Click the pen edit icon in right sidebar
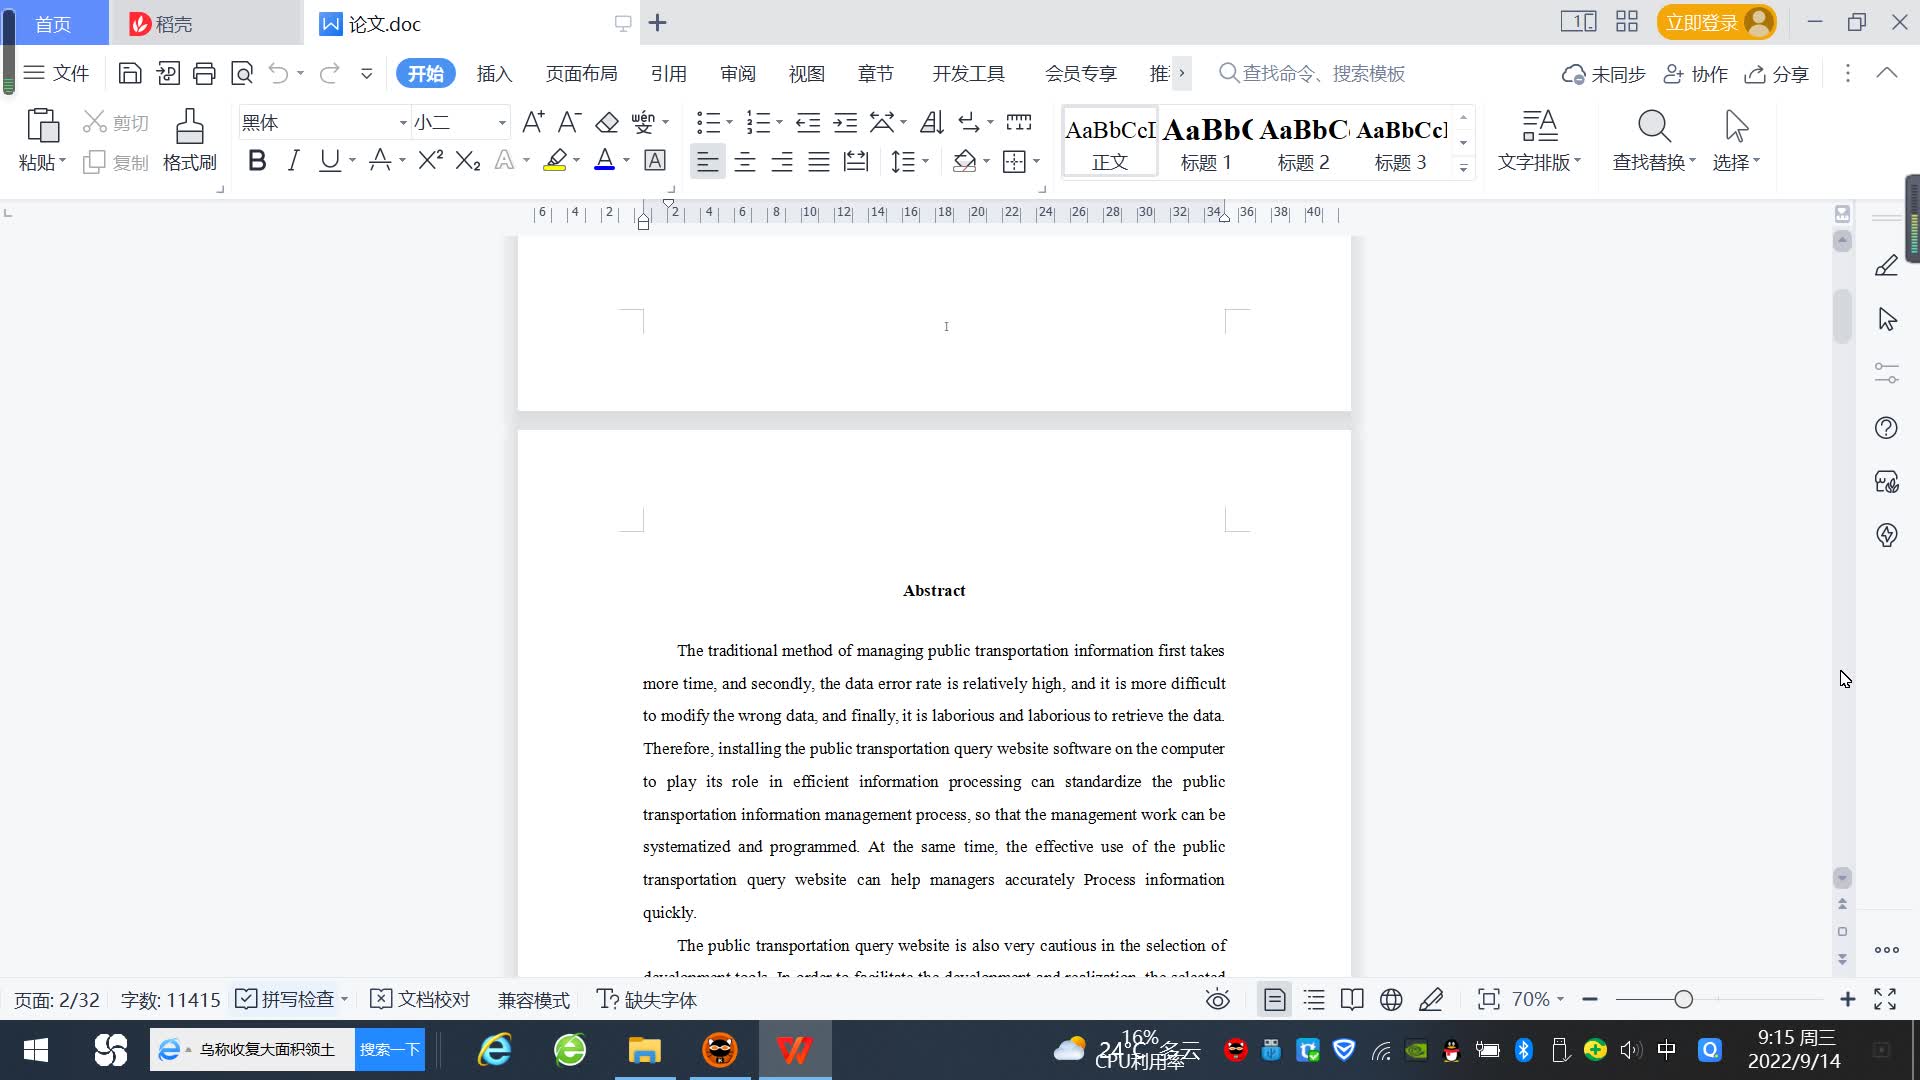The width and height of the screenshot is (1920, 1080). pos(1886,265)
